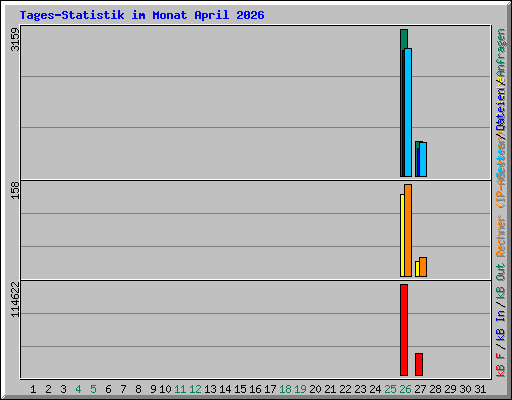Image resolution: width=512 pixels, height=400 pixels.
Task: Click day label 15 on the x-axis
Action: [x=240, y=389]
